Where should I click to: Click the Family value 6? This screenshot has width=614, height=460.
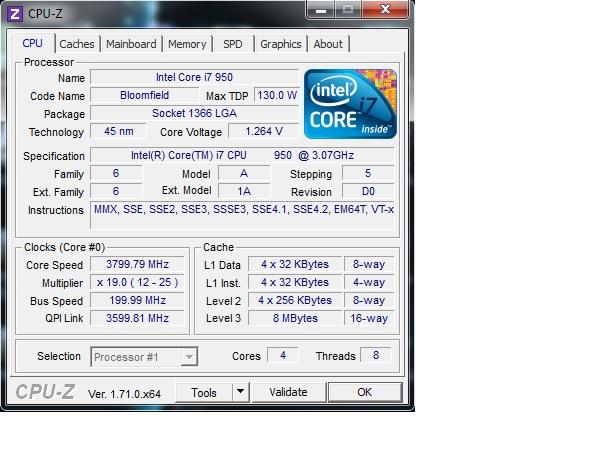tap(116, 173)
